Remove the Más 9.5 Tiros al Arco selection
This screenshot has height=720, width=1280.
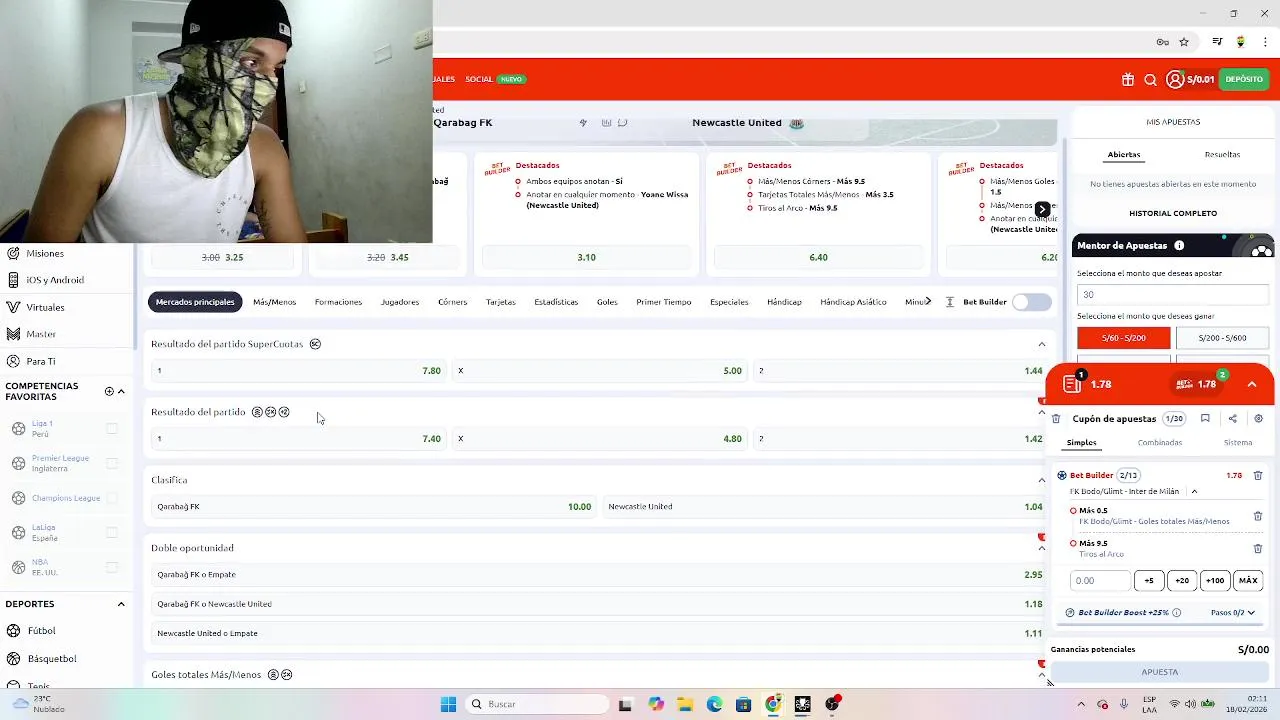click(x=1258, y=548)
